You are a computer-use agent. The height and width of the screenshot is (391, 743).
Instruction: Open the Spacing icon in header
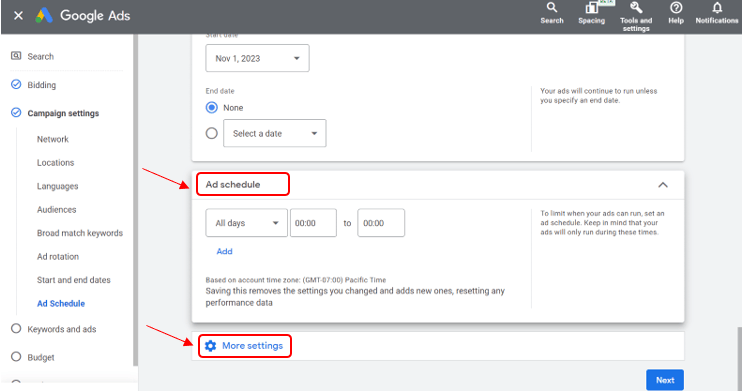tap(591, 8)
